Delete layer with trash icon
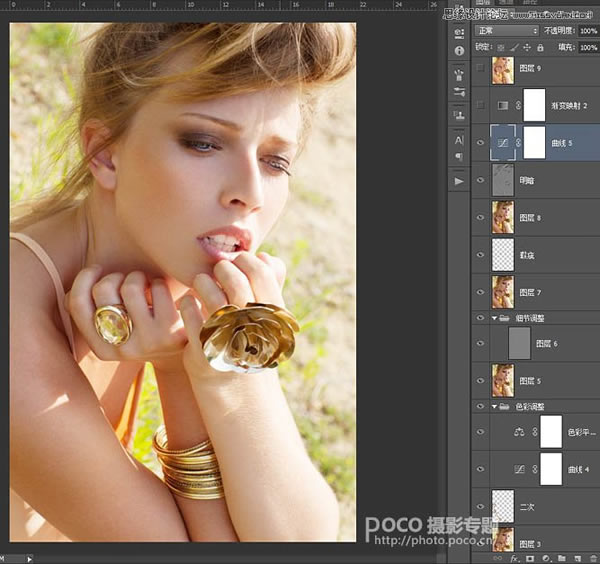 point(593,559)
